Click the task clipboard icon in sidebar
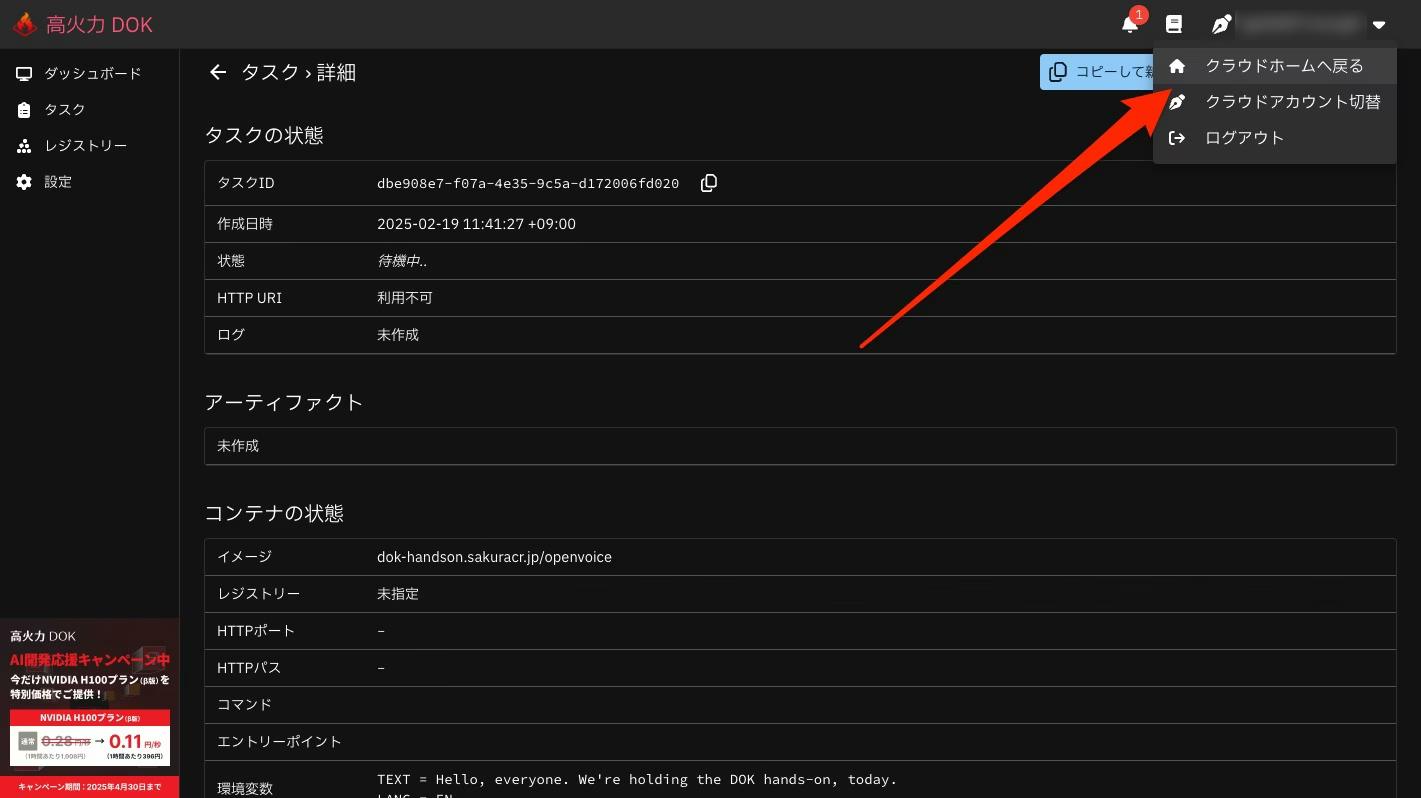The image size is (1421, 798). (24, 110)
